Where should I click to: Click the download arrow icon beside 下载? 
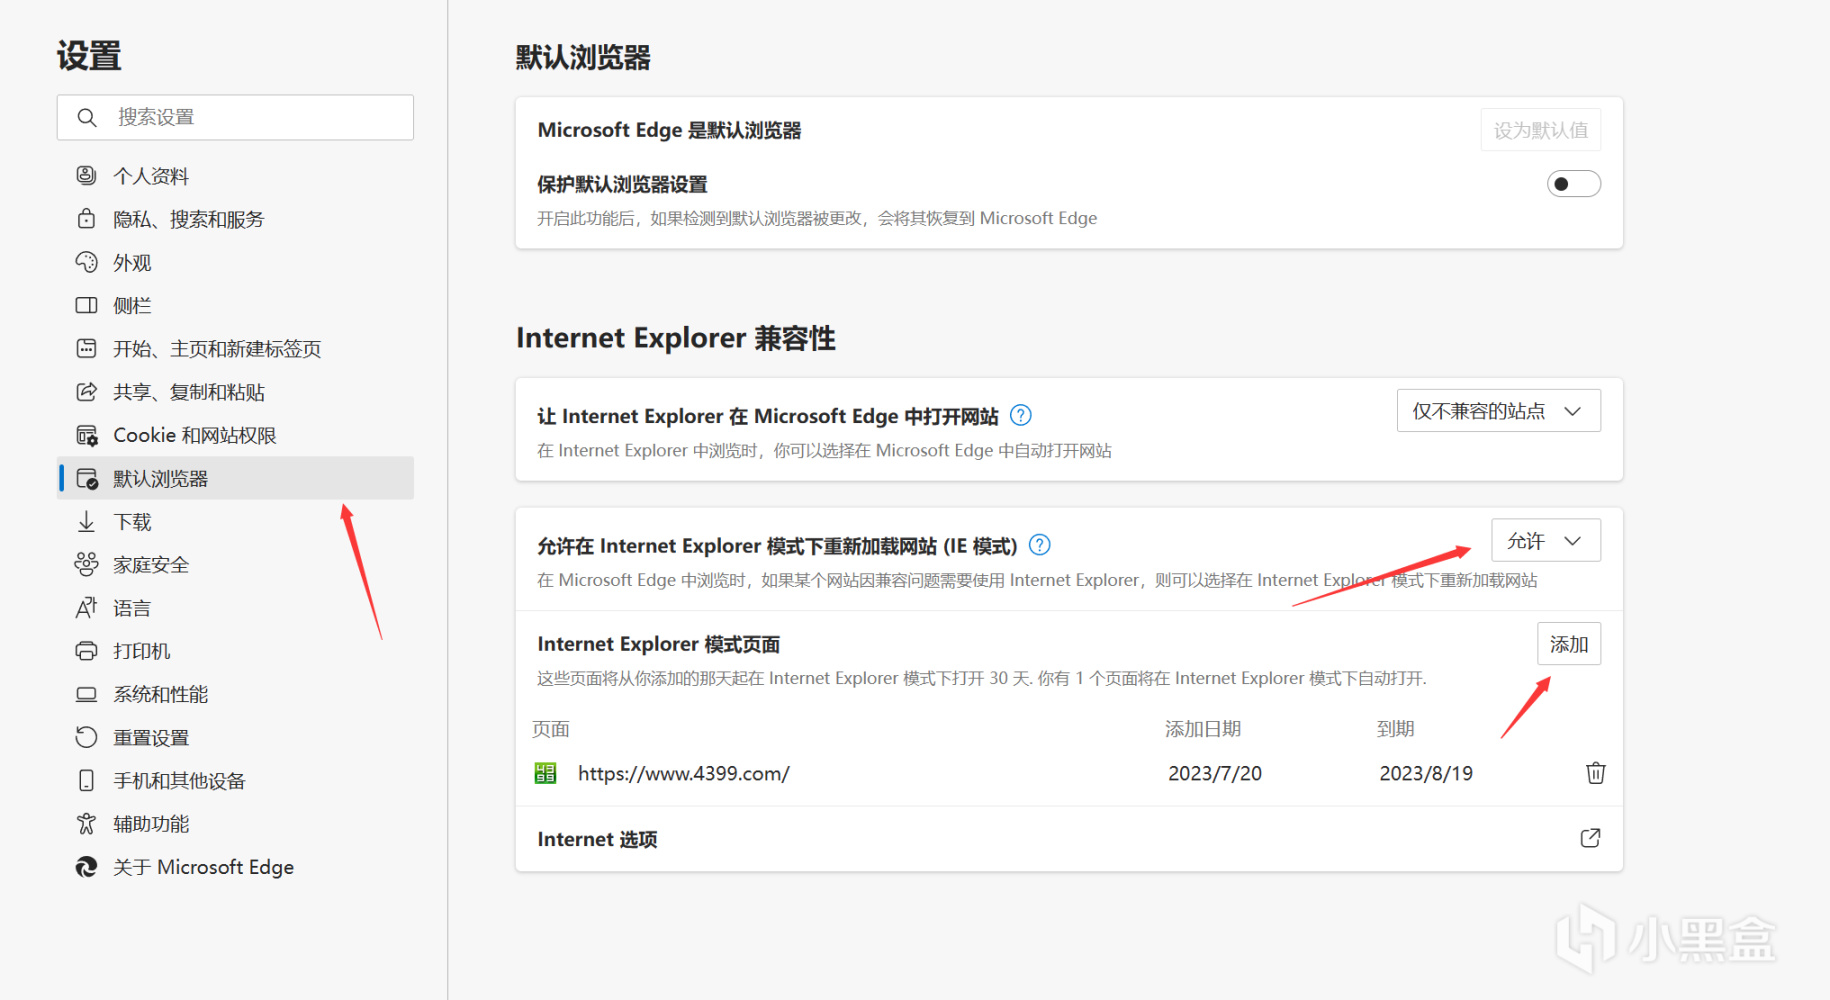(x=87, y=521)
